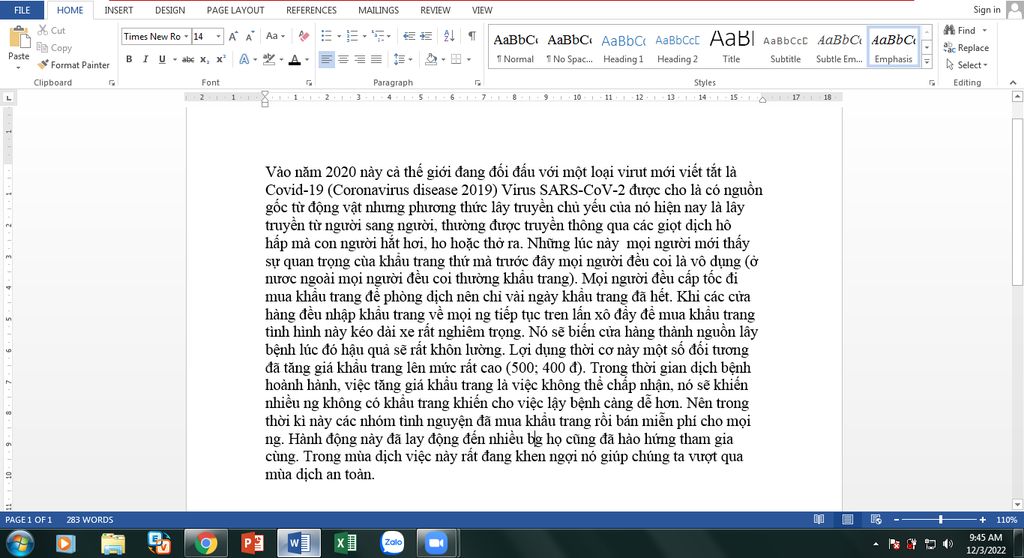Increase paragraph indent
Screen dimensions: 1024x558
pyautogui.click(x=426, y=36)
